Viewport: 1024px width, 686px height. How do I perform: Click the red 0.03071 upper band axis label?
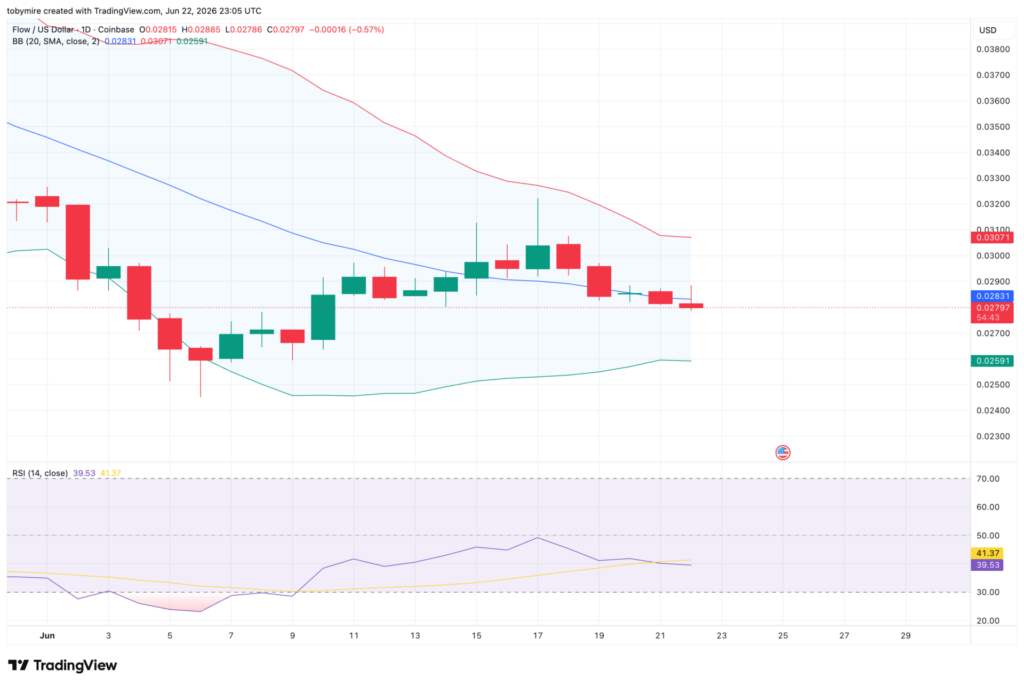(992, 238)
